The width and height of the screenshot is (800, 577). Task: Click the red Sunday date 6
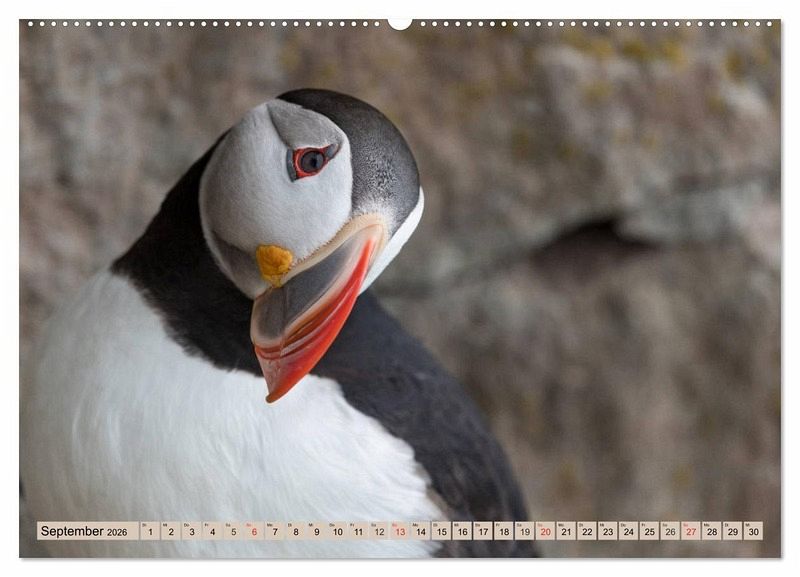coord(254,531)
